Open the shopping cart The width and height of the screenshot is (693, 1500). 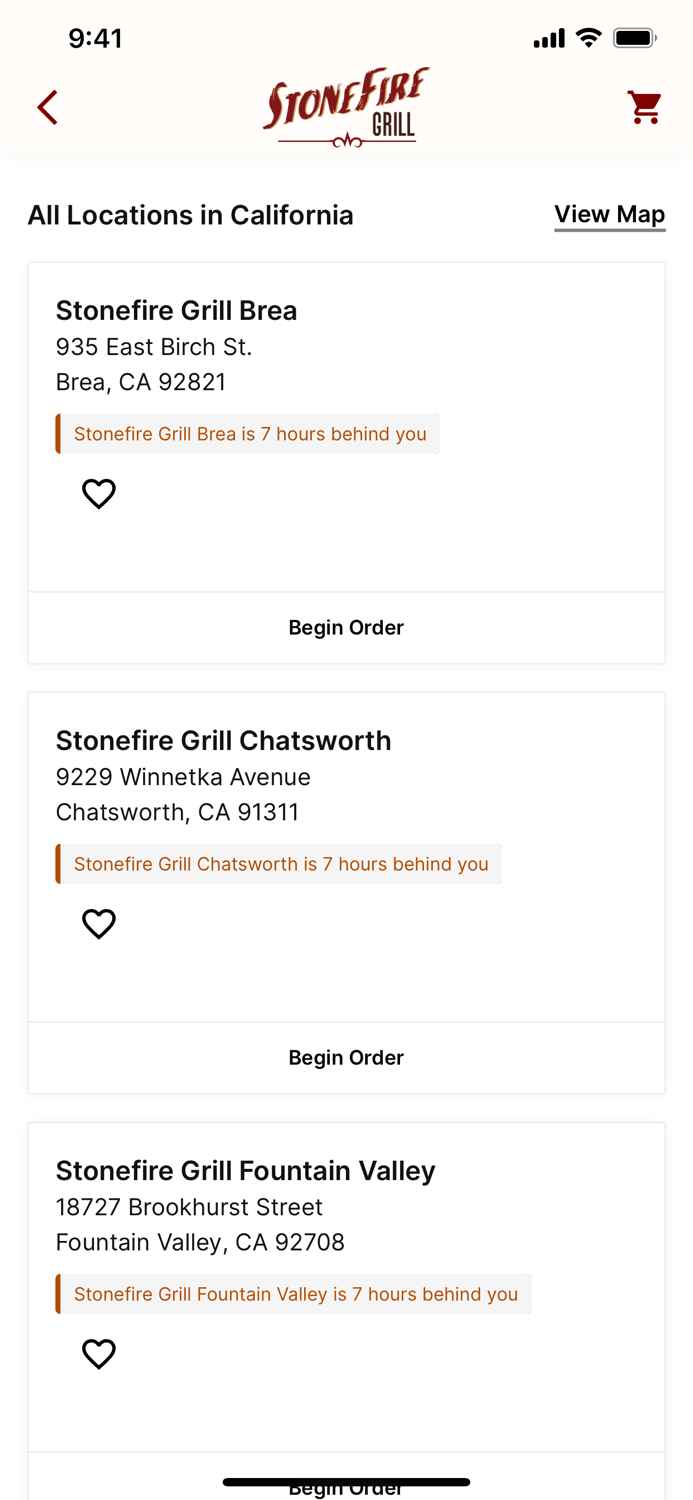[645, 107]
